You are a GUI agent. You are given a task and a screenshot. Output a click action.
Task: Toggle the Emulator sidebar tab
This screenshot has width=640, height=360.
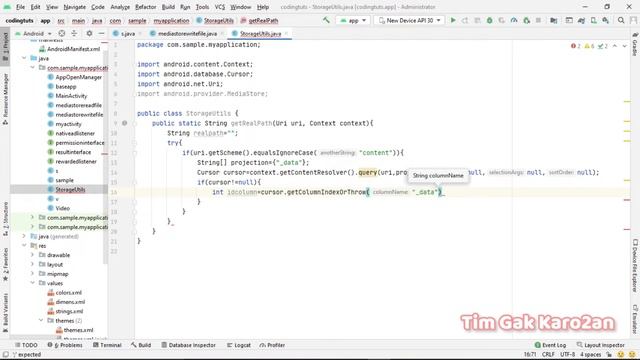pyautogui.click(x=635, y=320)
